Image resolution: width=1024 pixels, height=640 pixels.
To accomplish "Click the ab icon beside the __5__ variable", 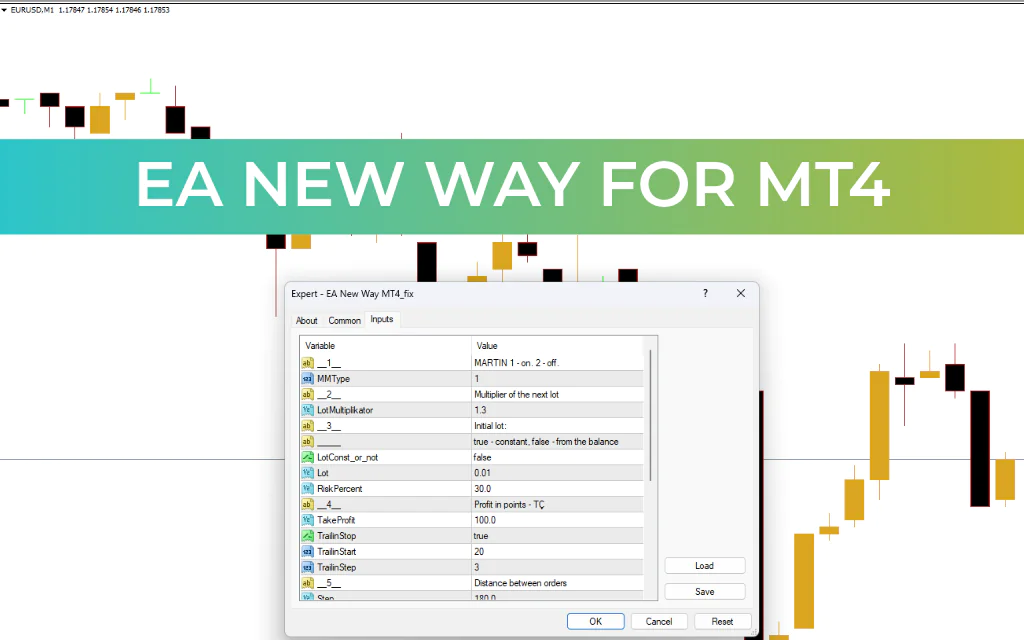I will tap(307, 583).
